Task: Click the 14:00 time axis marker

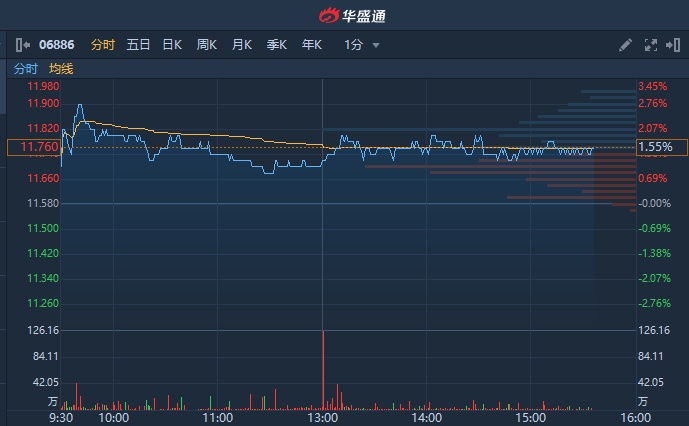Action: tap(427, 417)
